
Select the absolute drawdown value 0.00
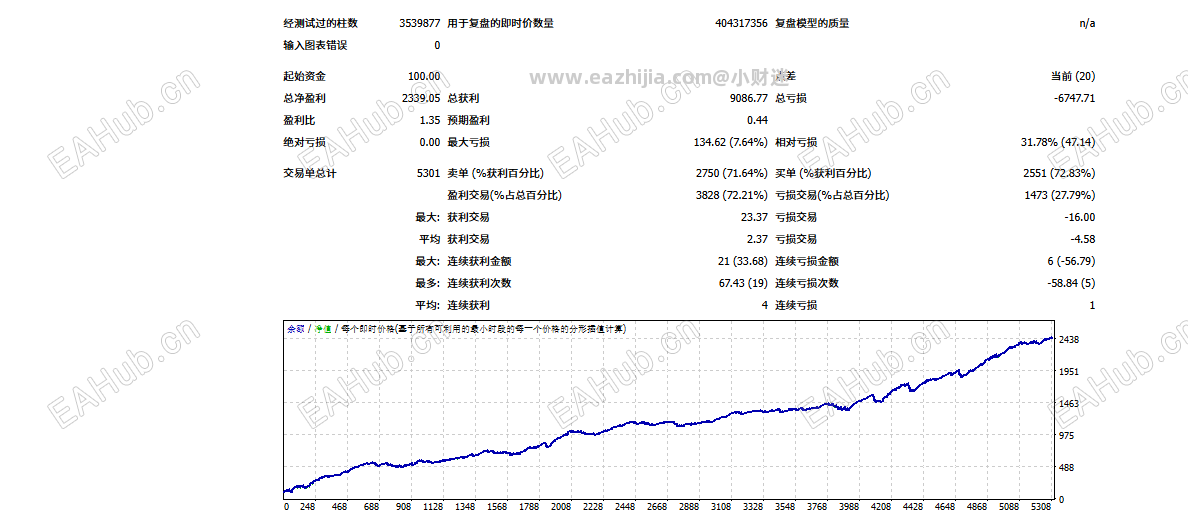[x=430, y=143]
